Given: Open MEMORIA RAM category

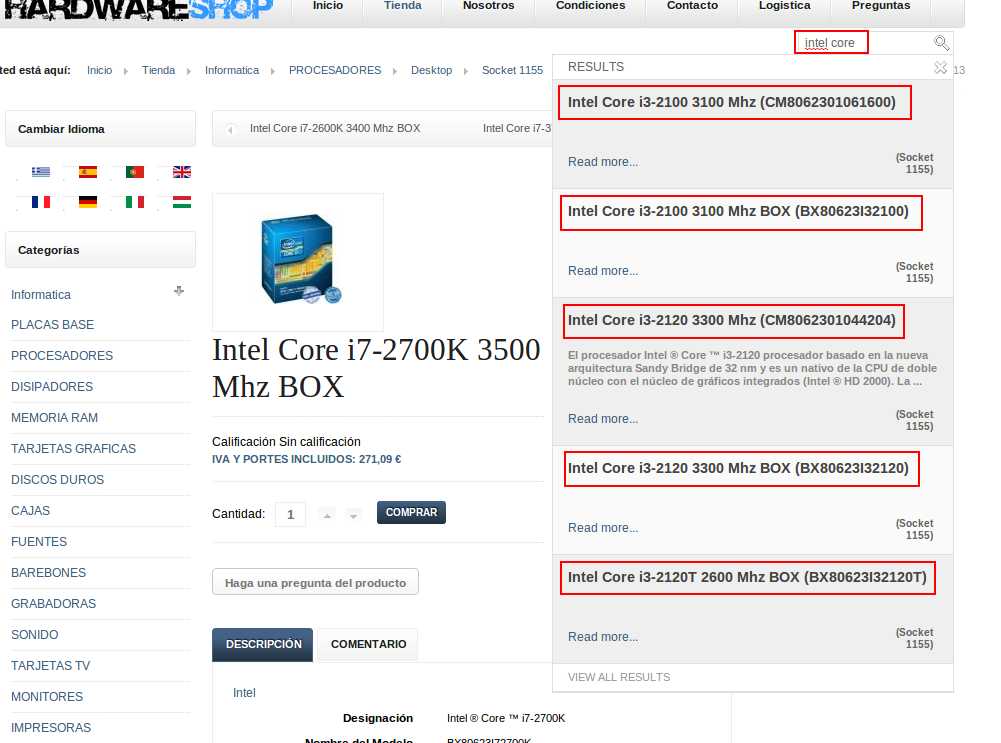Looking at the screenshot, I should pos(54,418).
